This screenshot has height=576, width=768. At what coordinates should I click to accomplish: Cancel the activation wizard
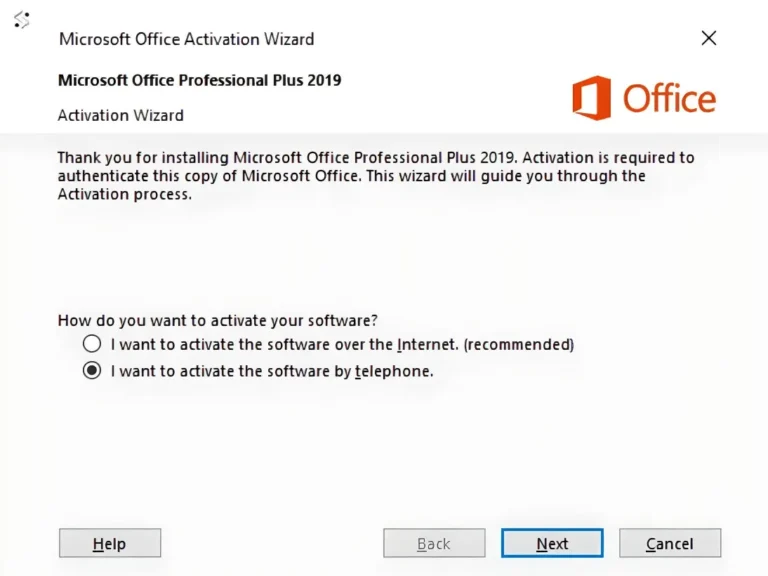pyautogui.click(x=670, y=543)
